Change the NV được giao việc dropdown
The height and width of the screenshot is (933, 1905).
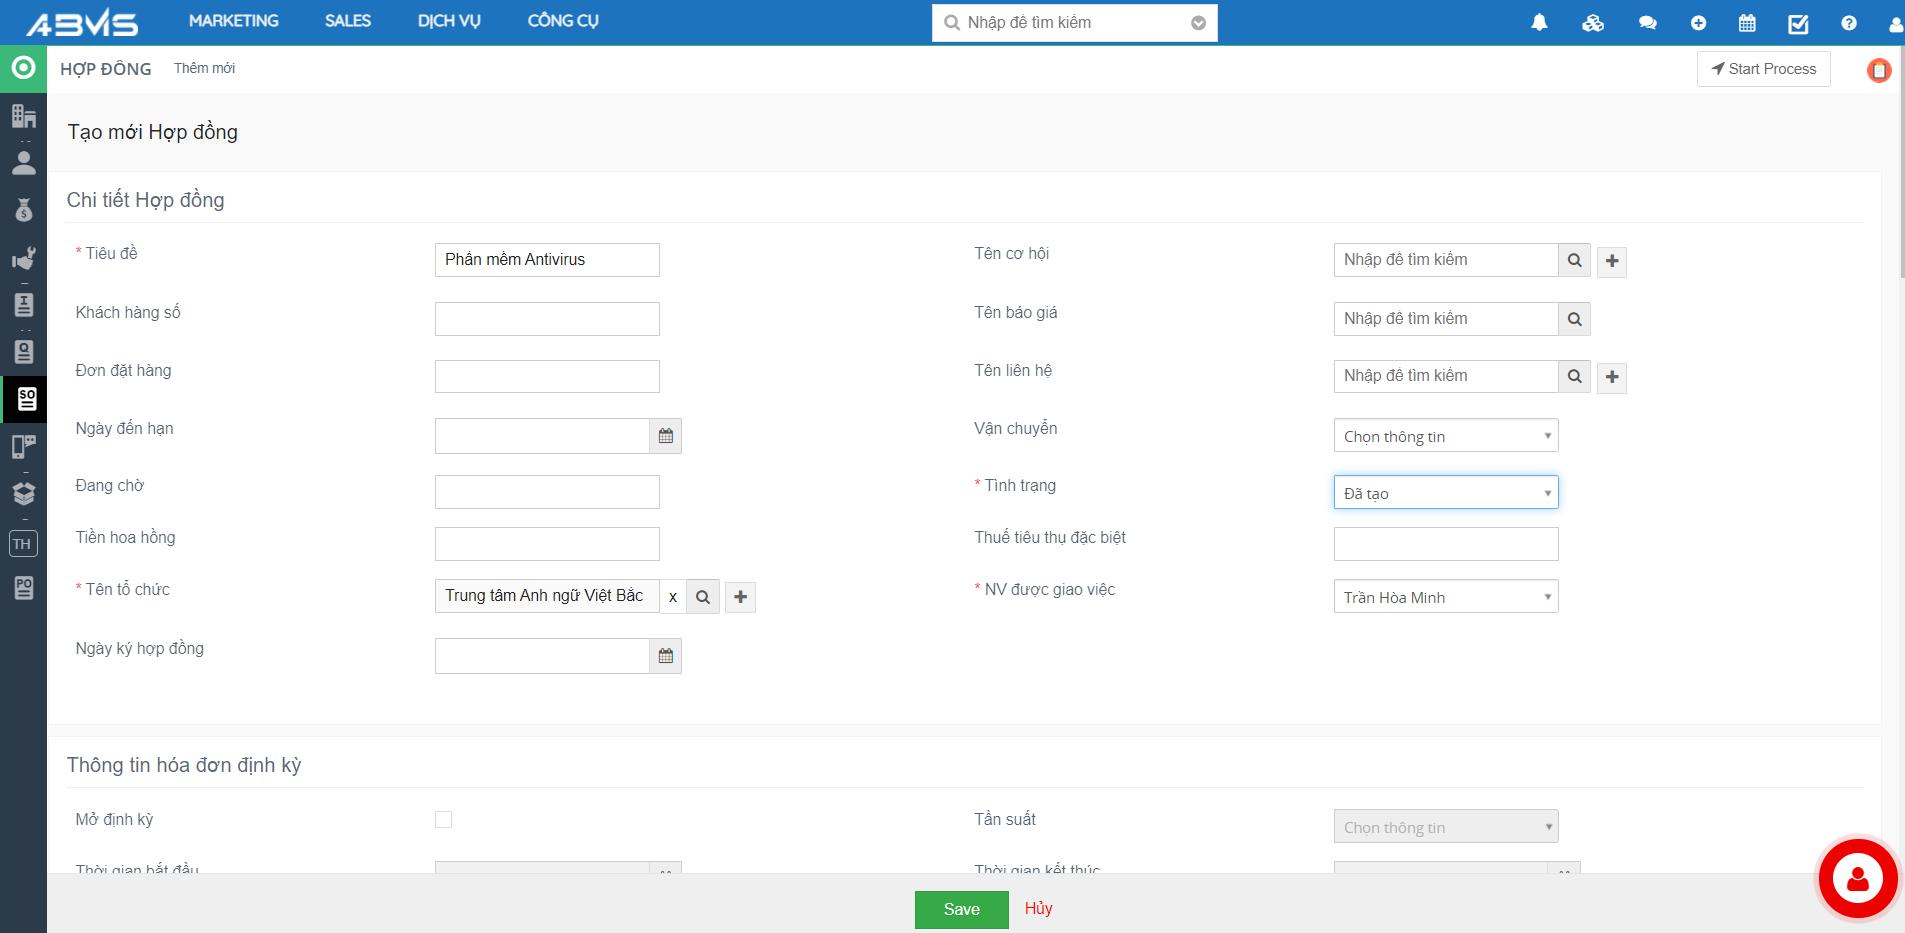pyautogui.click(x=1445, y=597)
